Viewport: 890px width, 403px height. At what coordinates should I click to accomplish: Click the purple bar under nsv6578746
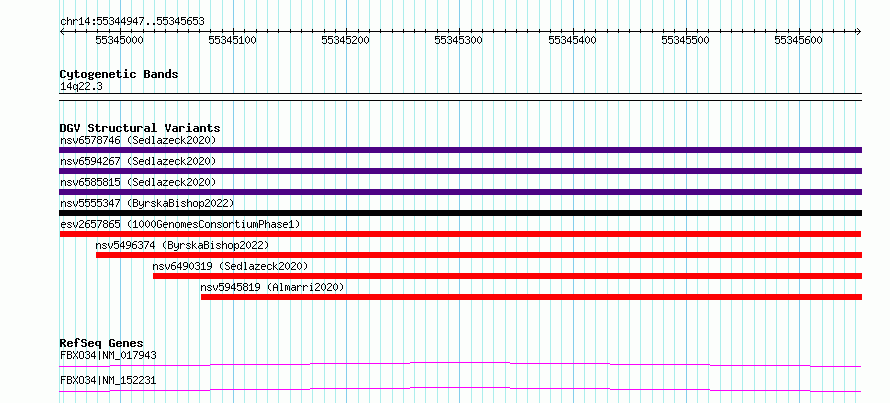(x=460, y=150)
